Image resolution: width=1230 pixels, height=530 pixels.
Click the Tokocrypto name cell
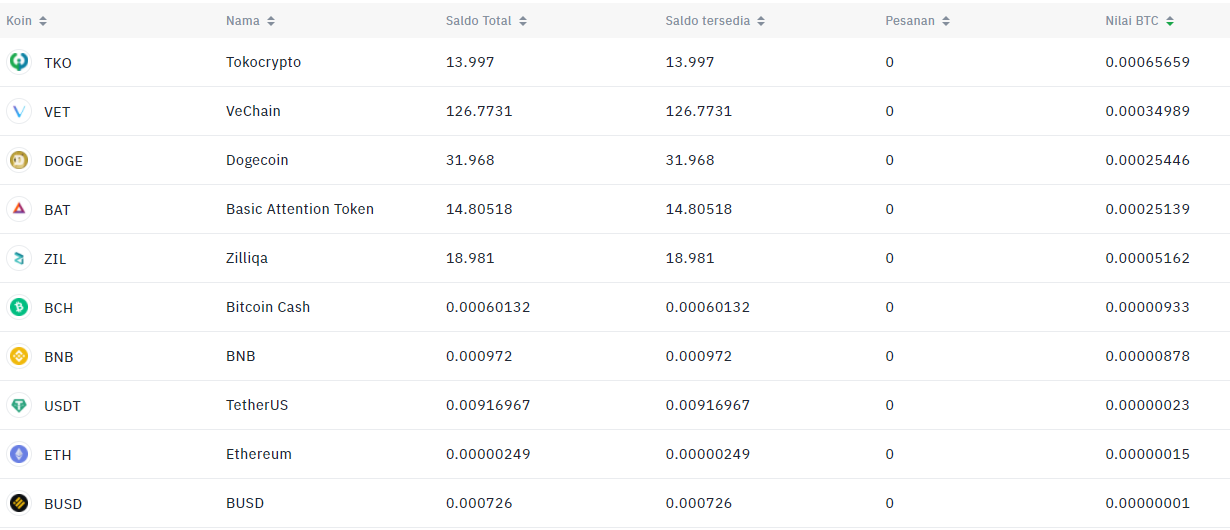click(x=263, y=62)
